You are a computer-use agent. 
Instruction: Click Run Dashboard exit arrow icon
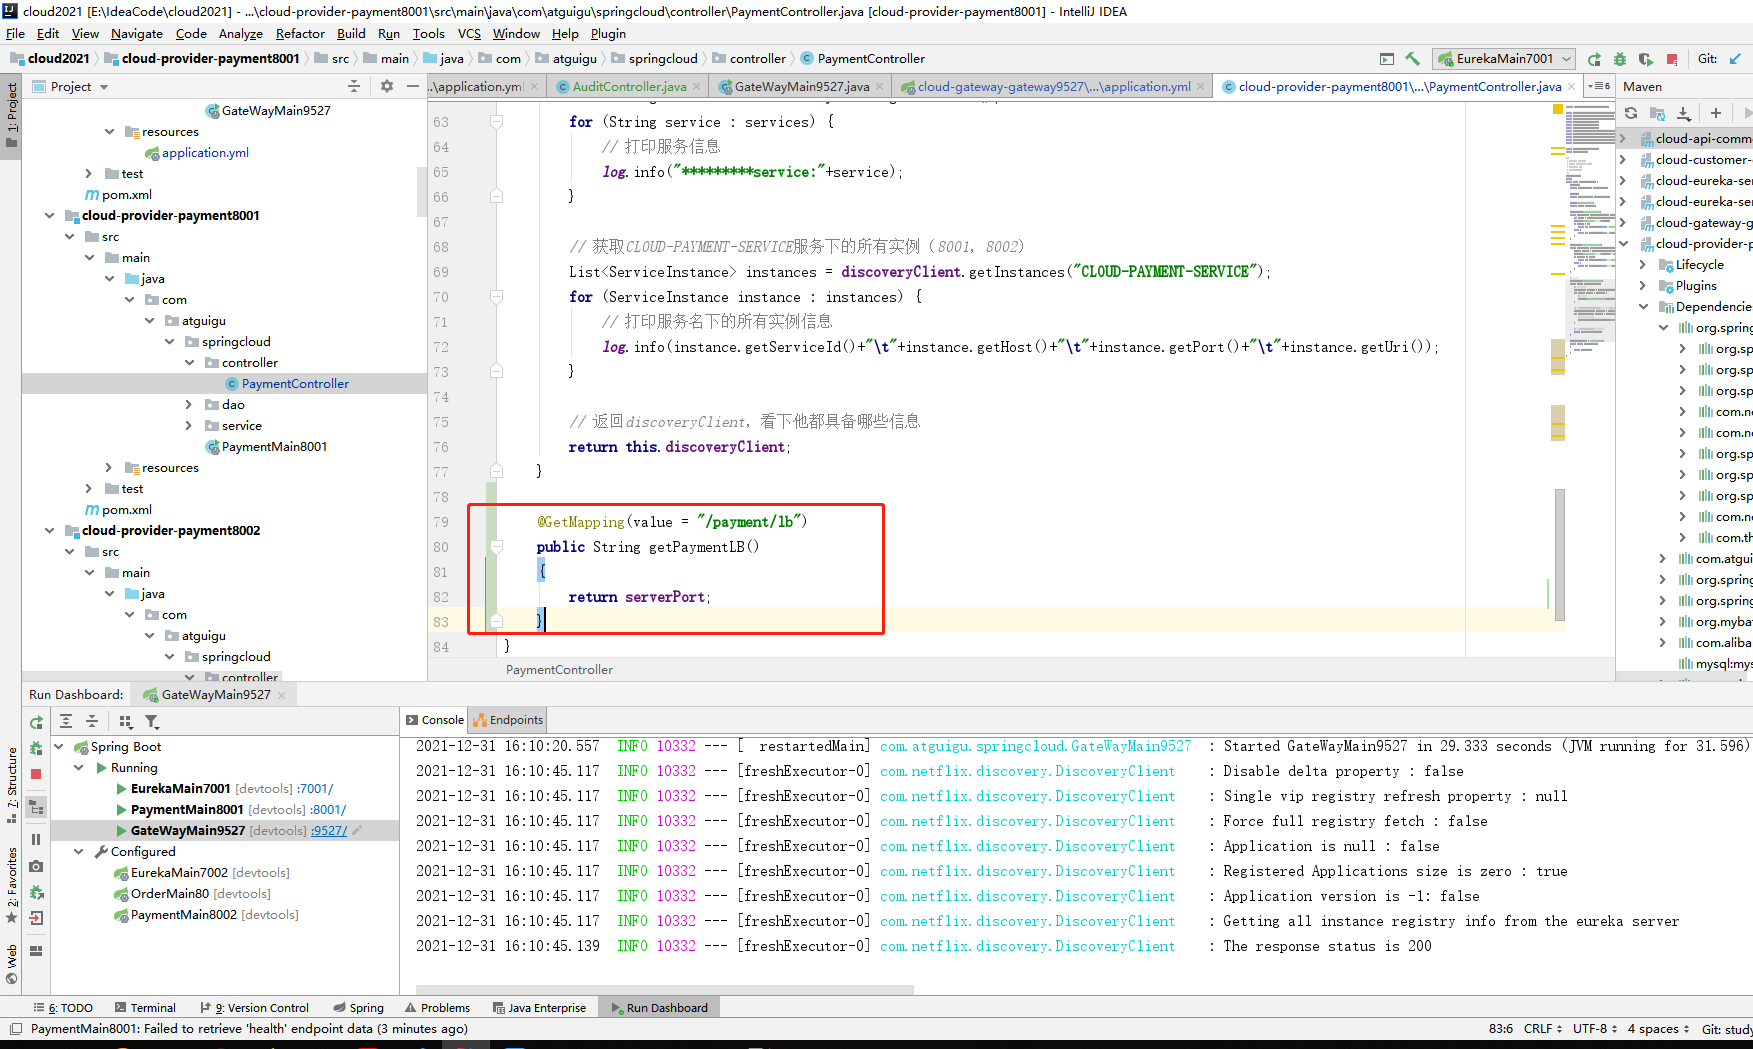tap(36, 918)
